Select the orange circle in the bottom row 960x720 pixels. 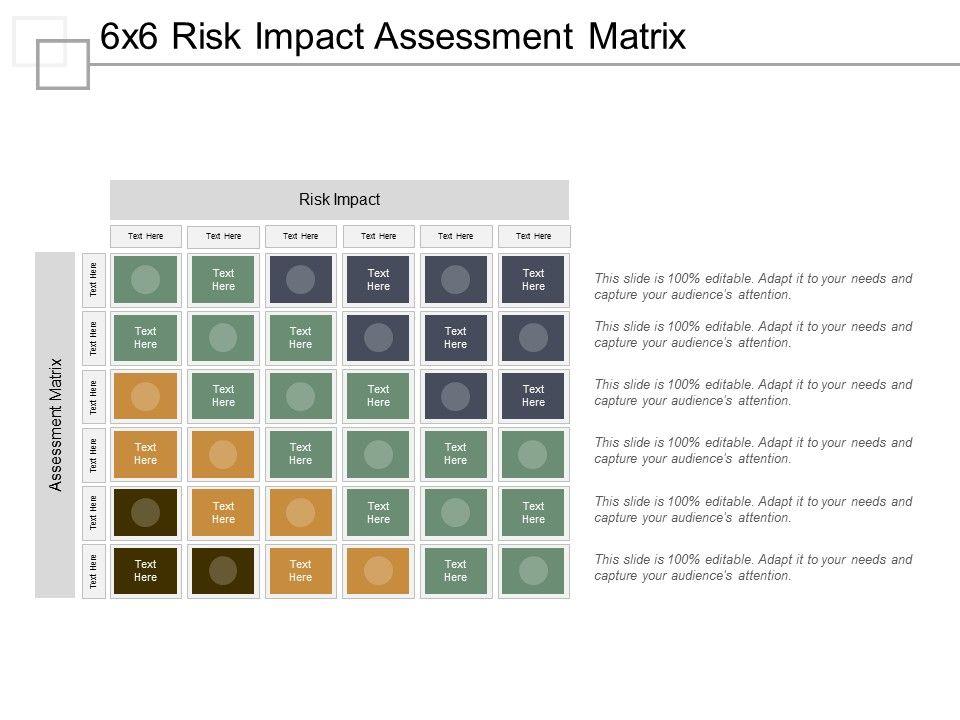click(378, 570)
